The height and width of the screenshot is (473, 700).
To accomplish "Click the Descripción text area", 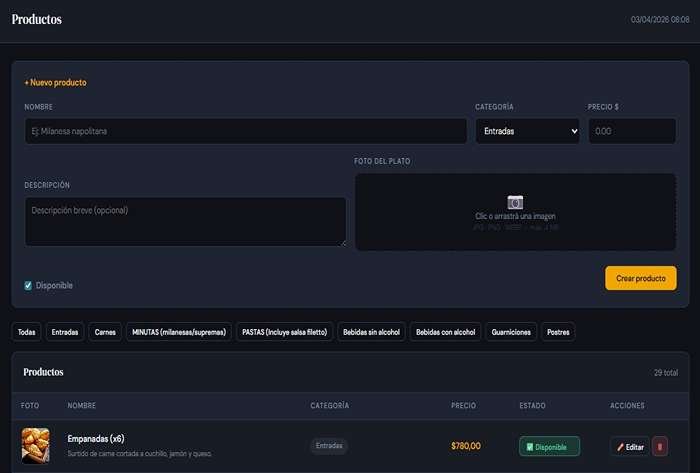I will point(185,221).
